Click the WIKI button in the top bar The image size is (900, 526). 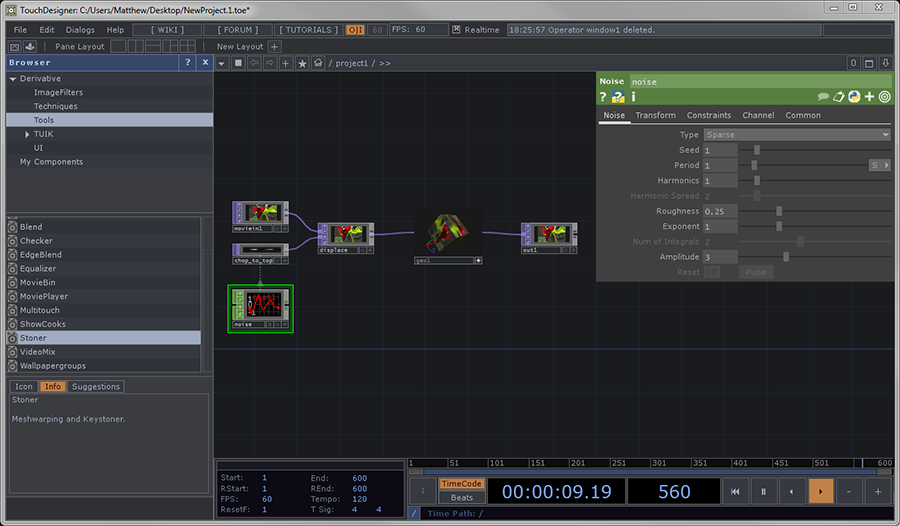[167, 30]
